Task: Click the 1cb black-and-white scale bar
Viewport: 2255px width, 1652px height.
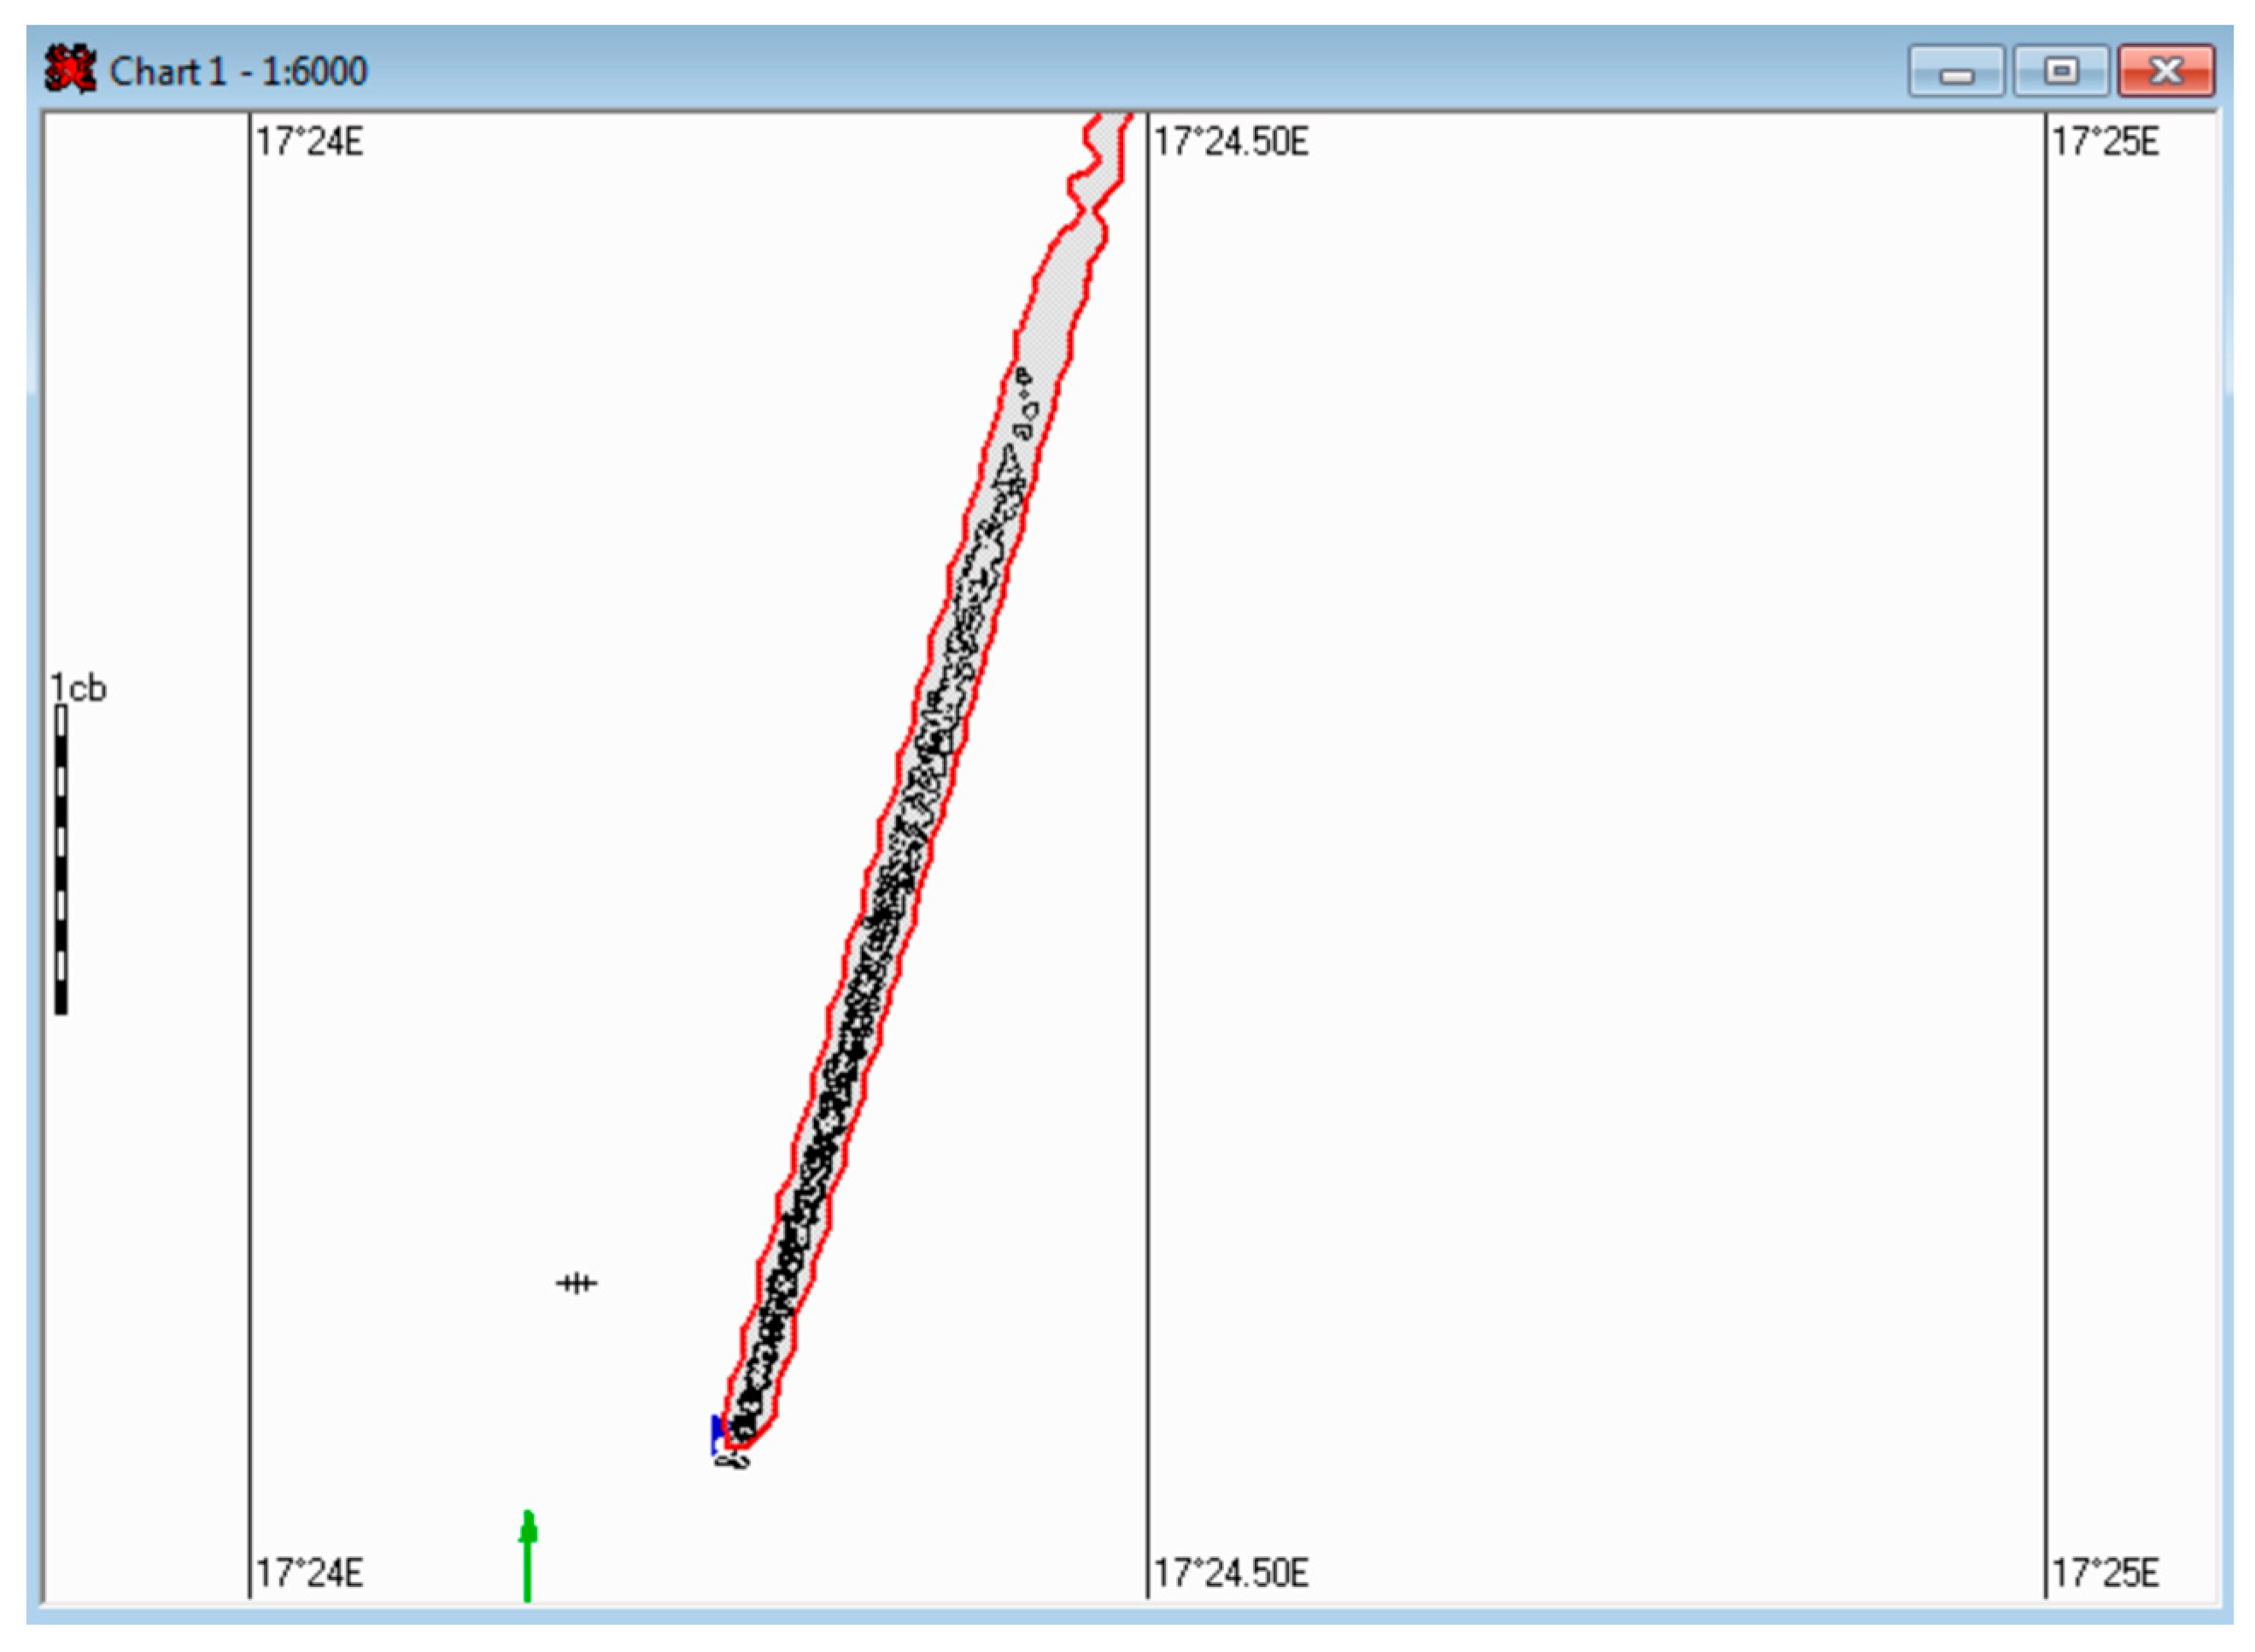Action: tap(61, 860)
